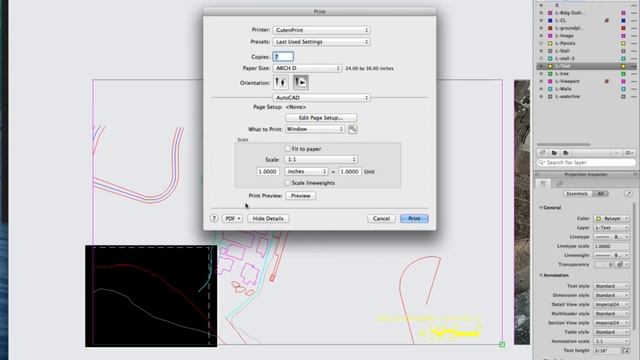Open the inches unit dropdown
640x360 pixels.
(x=306, y=171)
